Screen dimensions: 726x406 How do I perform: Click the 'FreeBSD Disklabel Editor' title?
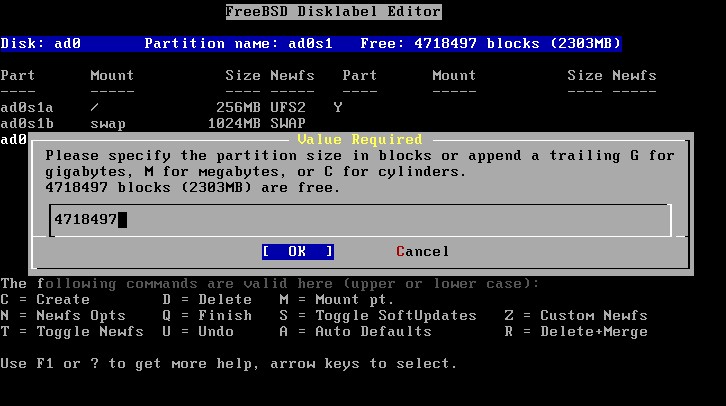(x=333, y=12)
